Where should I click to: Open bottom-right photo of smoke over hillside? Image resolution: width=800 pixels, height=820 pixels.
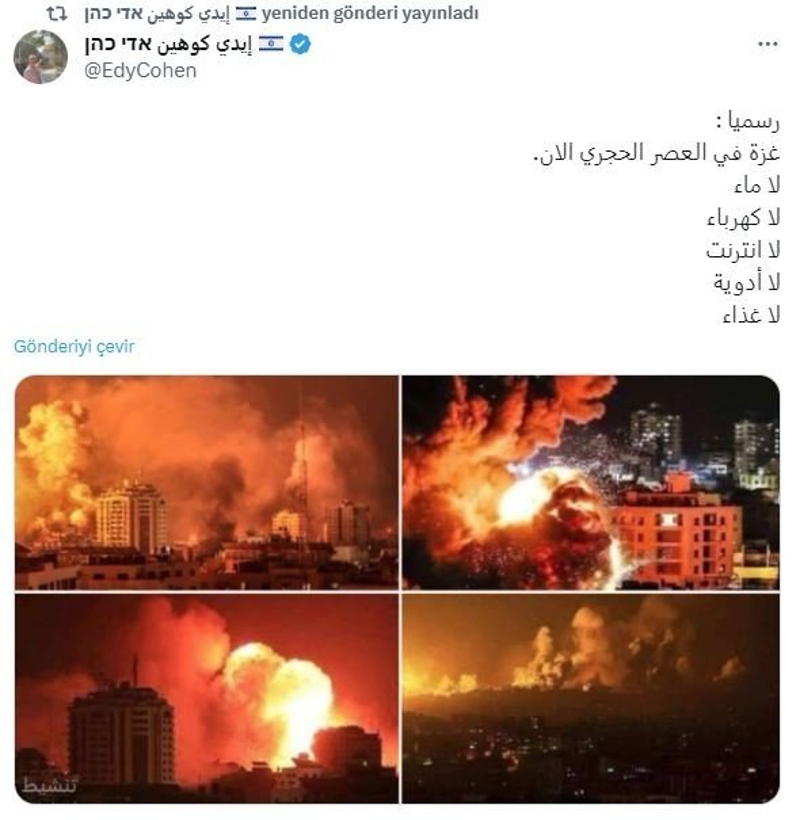(x=591, y=698)
